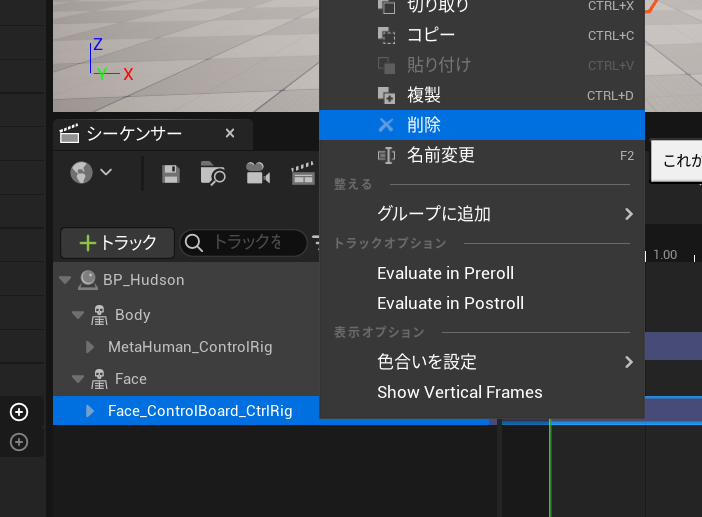702x517 pixels.
Task: Click the camera icon in Sequencer toolbar
Action: 258,174
